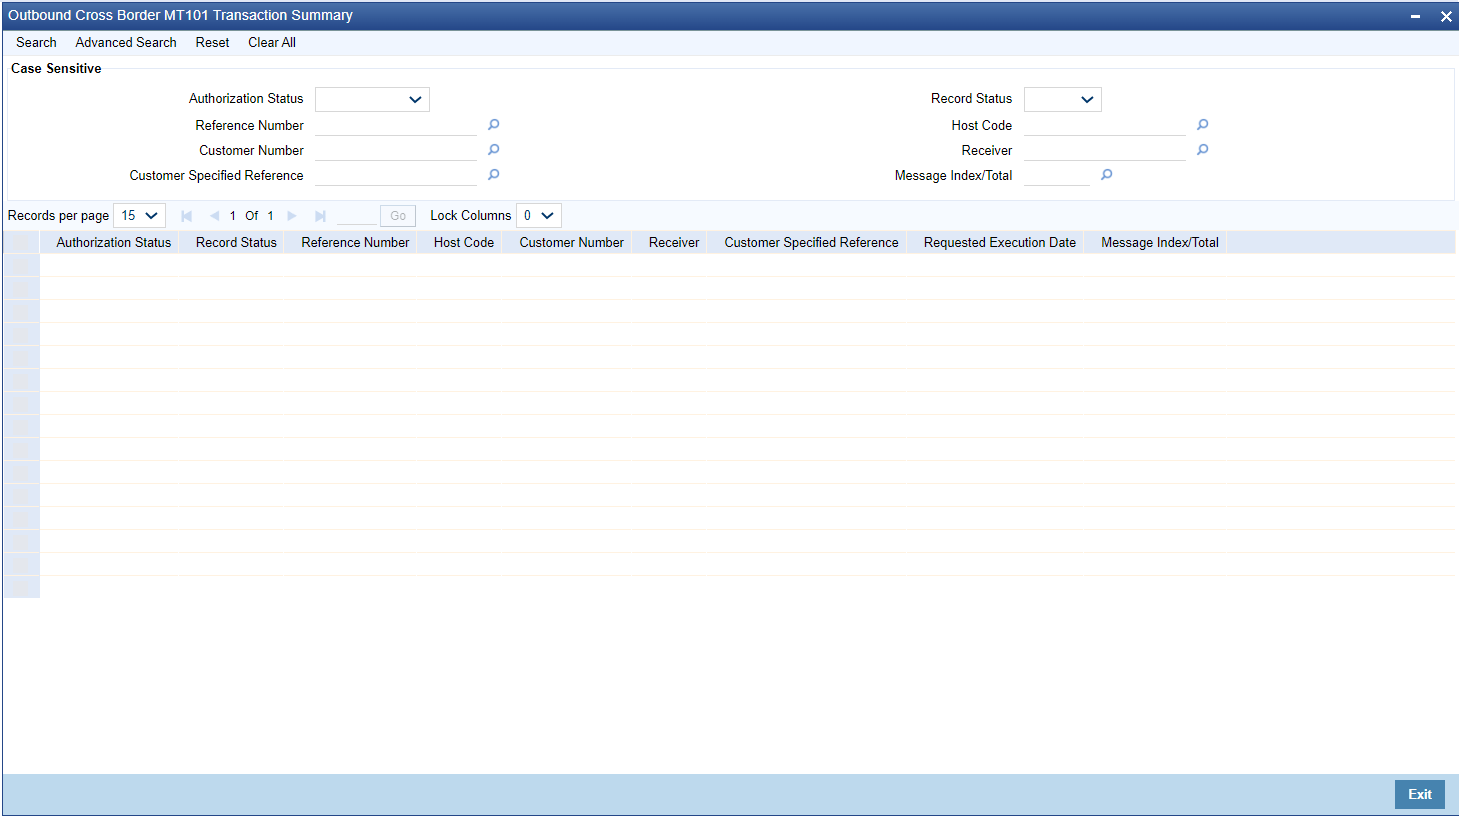Screen dimensions: 1459x816
Task: Click Clear All in the toolbar
Action: pyautogui.click(x=272, y=43)
